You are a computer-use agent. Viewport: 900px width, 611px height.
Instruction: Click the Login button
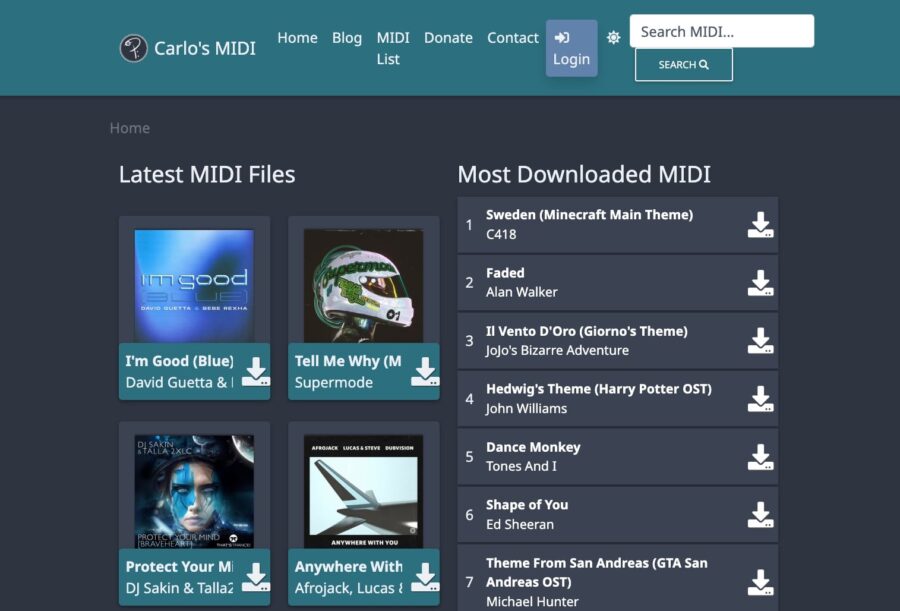[x=570, y=47]
